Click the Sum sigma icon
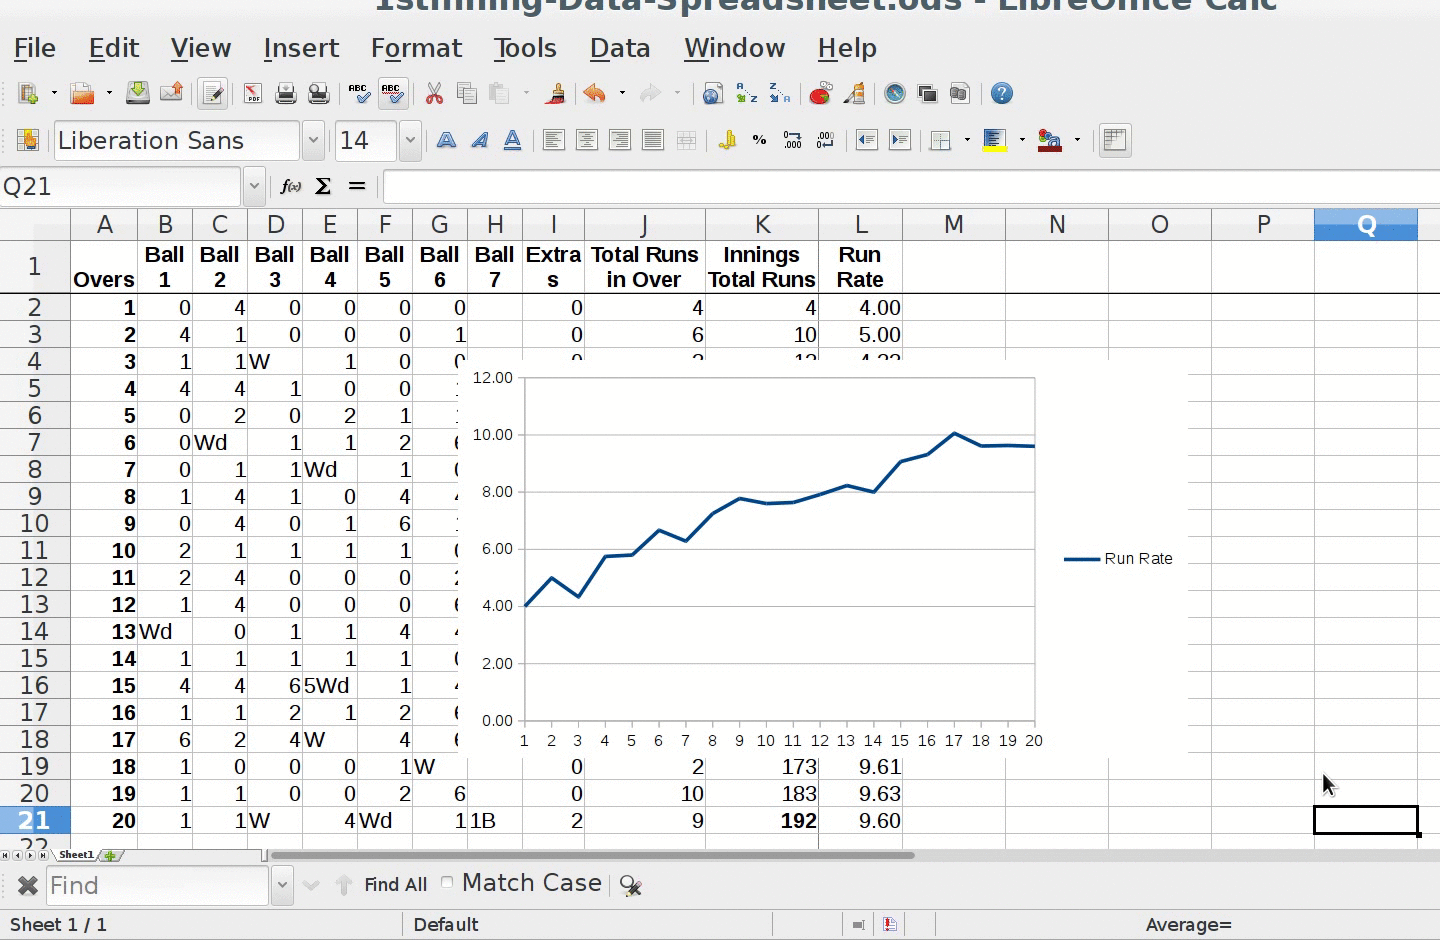Viewport: 1440px width, 940px height. tap(323, 186)
